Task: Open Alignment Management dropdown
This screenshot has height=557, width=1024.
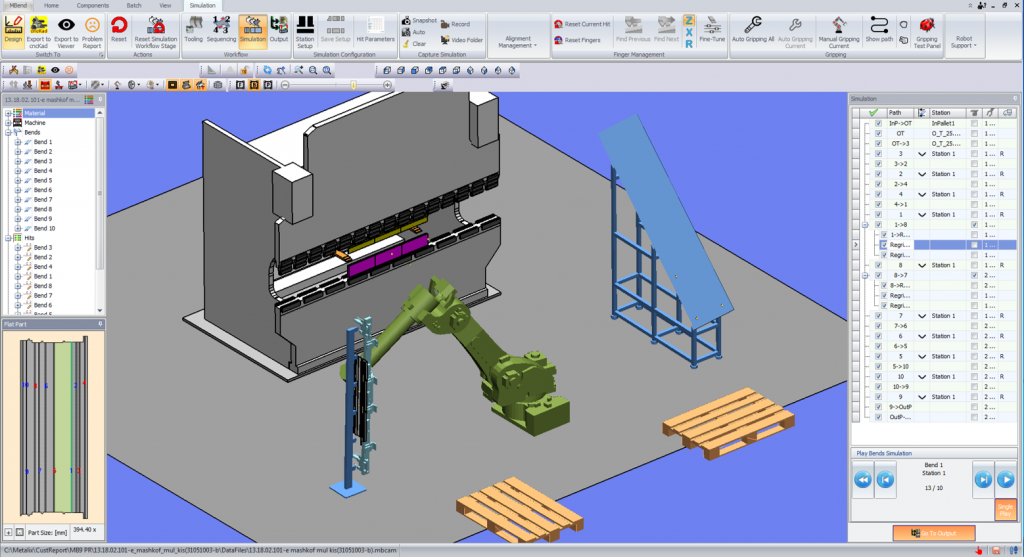Action: 518,42
